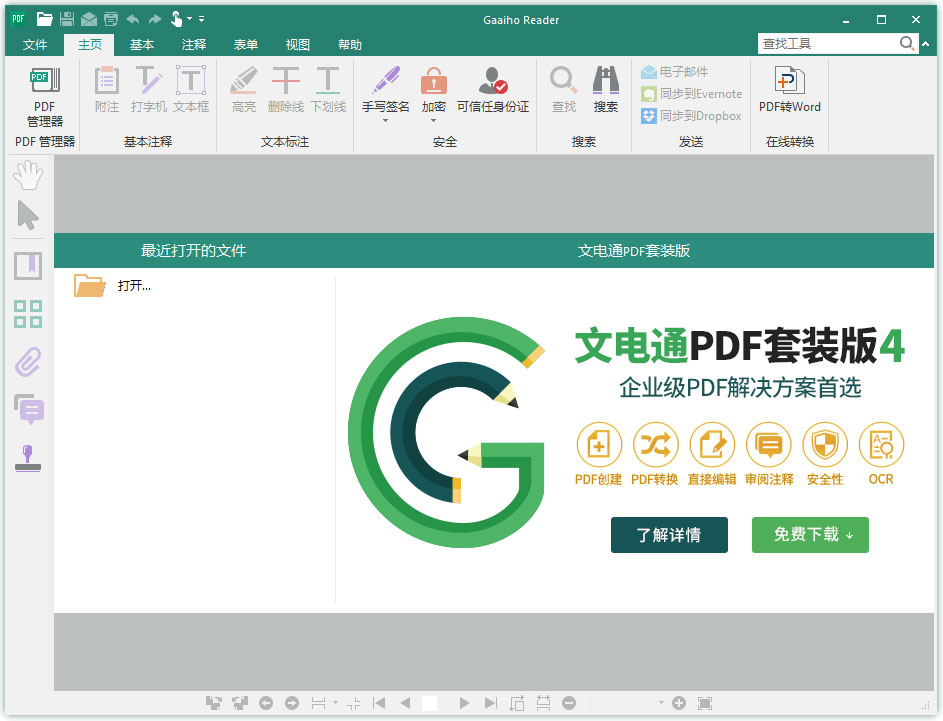Switch to the 注释 ribbon tab
Viewport: 943px width, 721px height.
coord(194,44)
